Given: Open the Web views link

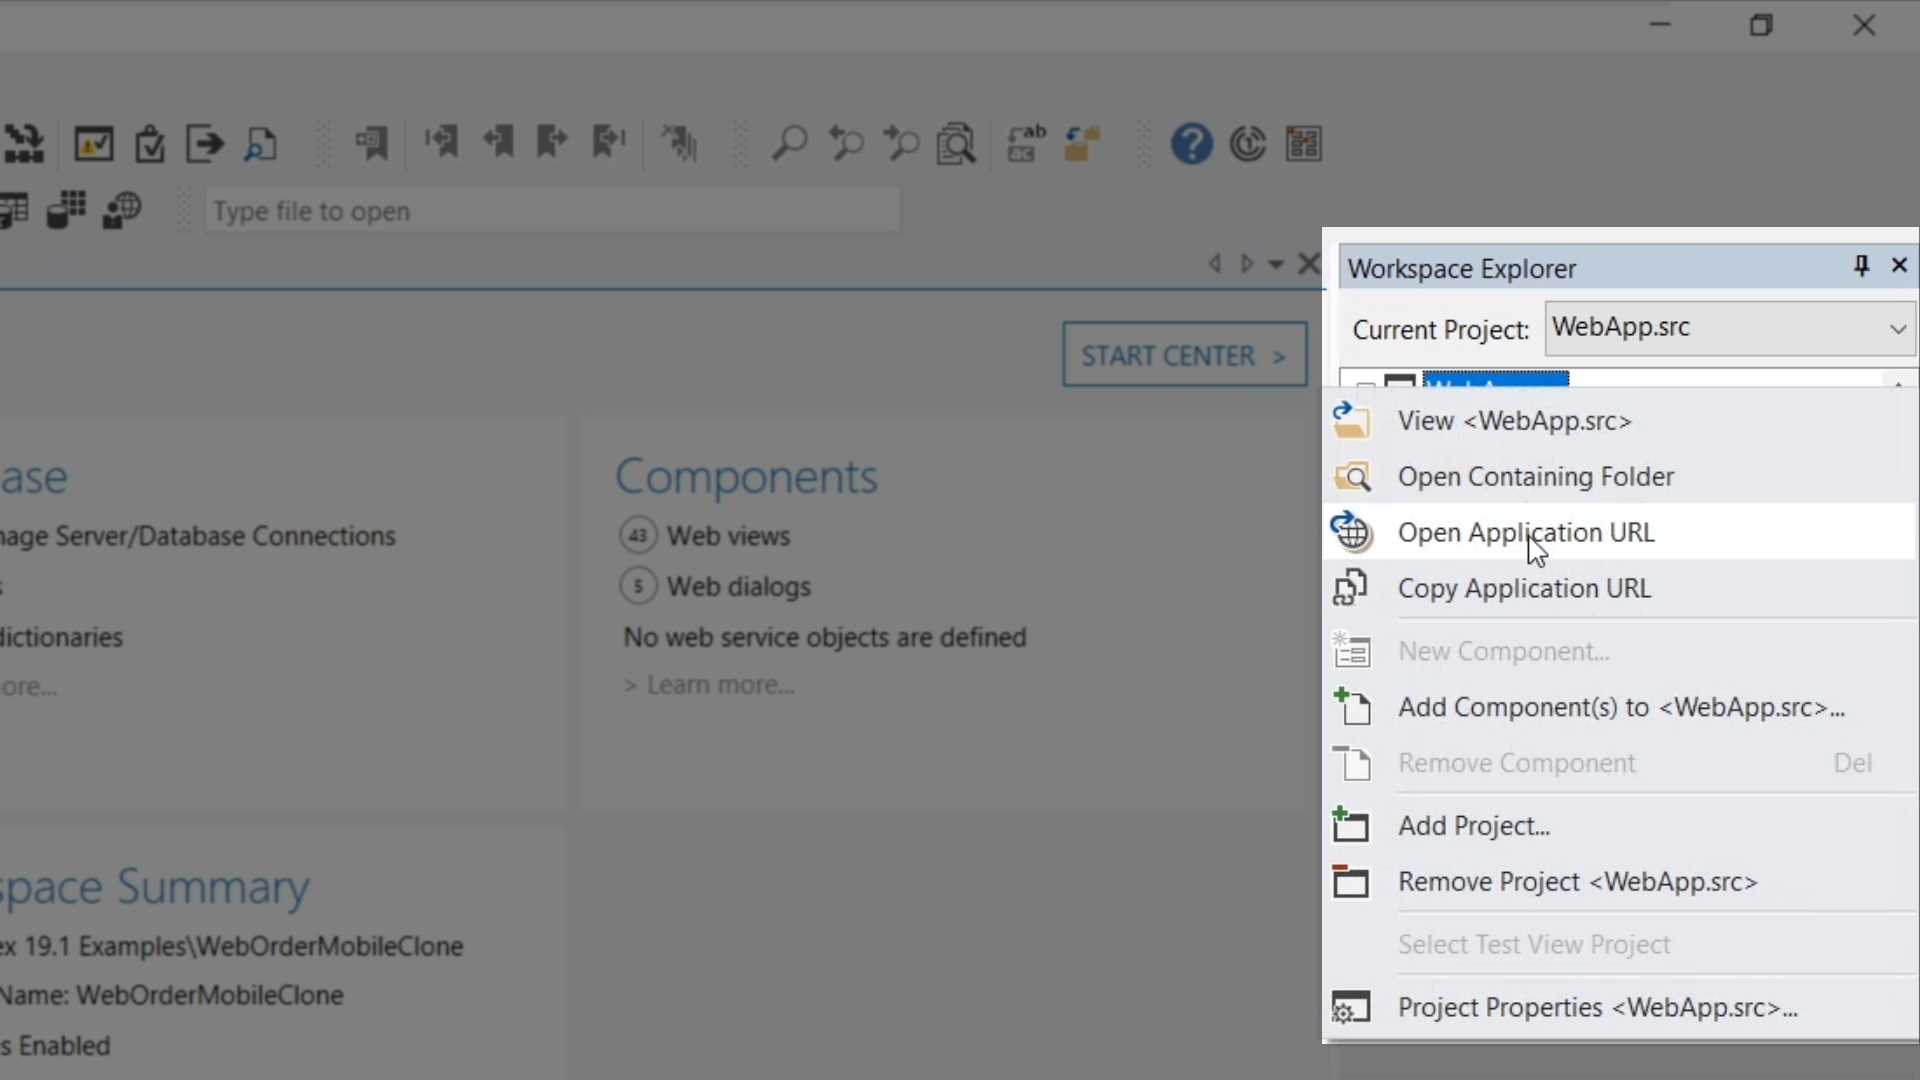Looking at the screenshot, I should (x=728, y=536).
